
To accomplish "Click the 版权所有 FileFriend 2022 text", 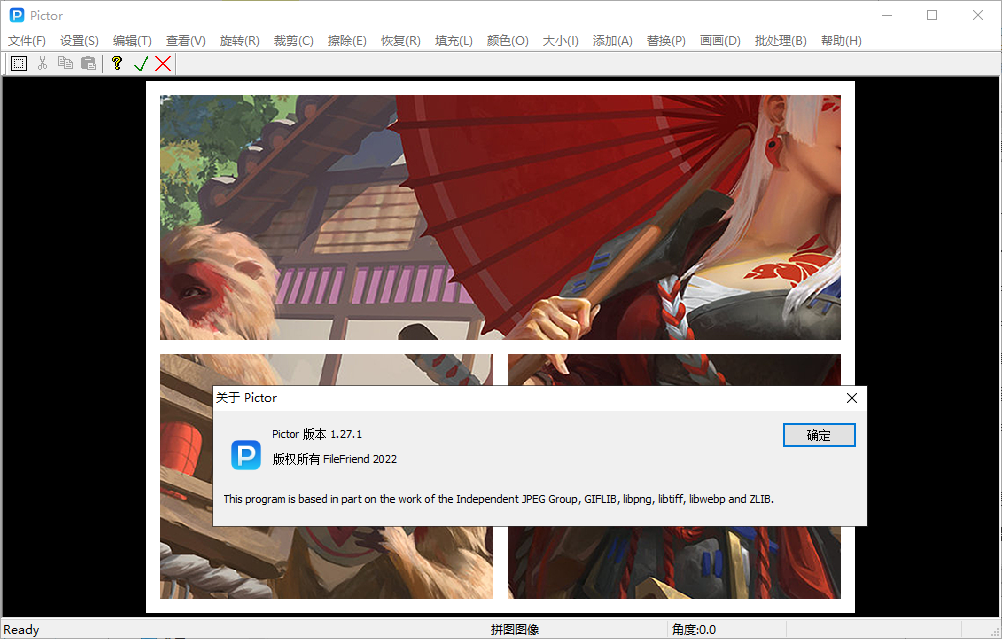I will [334, 459].
